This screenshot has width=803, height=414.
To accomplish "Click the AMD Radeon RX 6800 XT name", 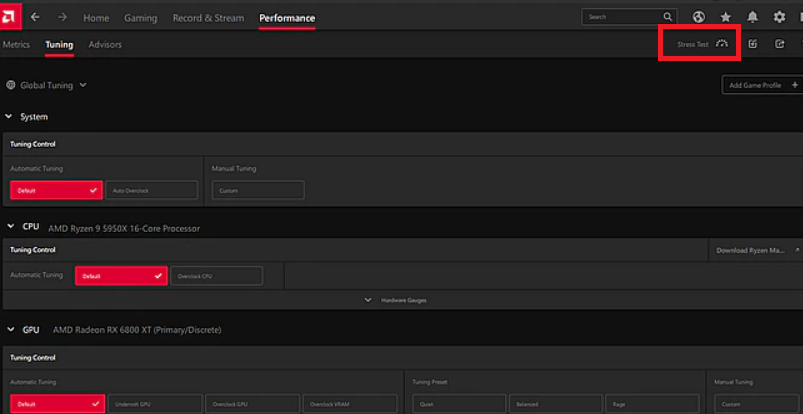I will coord(137,330).
